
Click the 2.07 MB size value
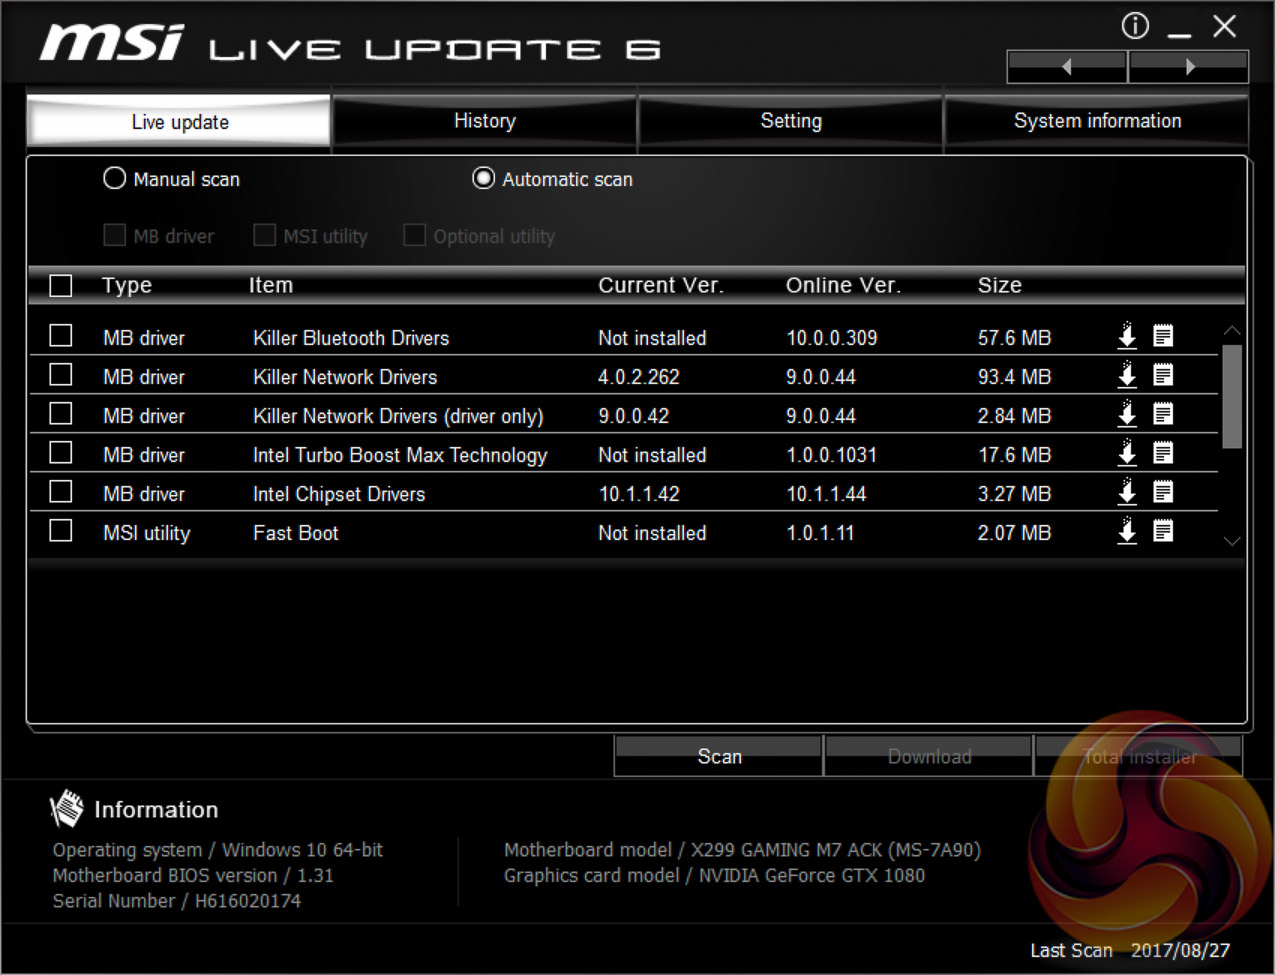coord(1014,533)
